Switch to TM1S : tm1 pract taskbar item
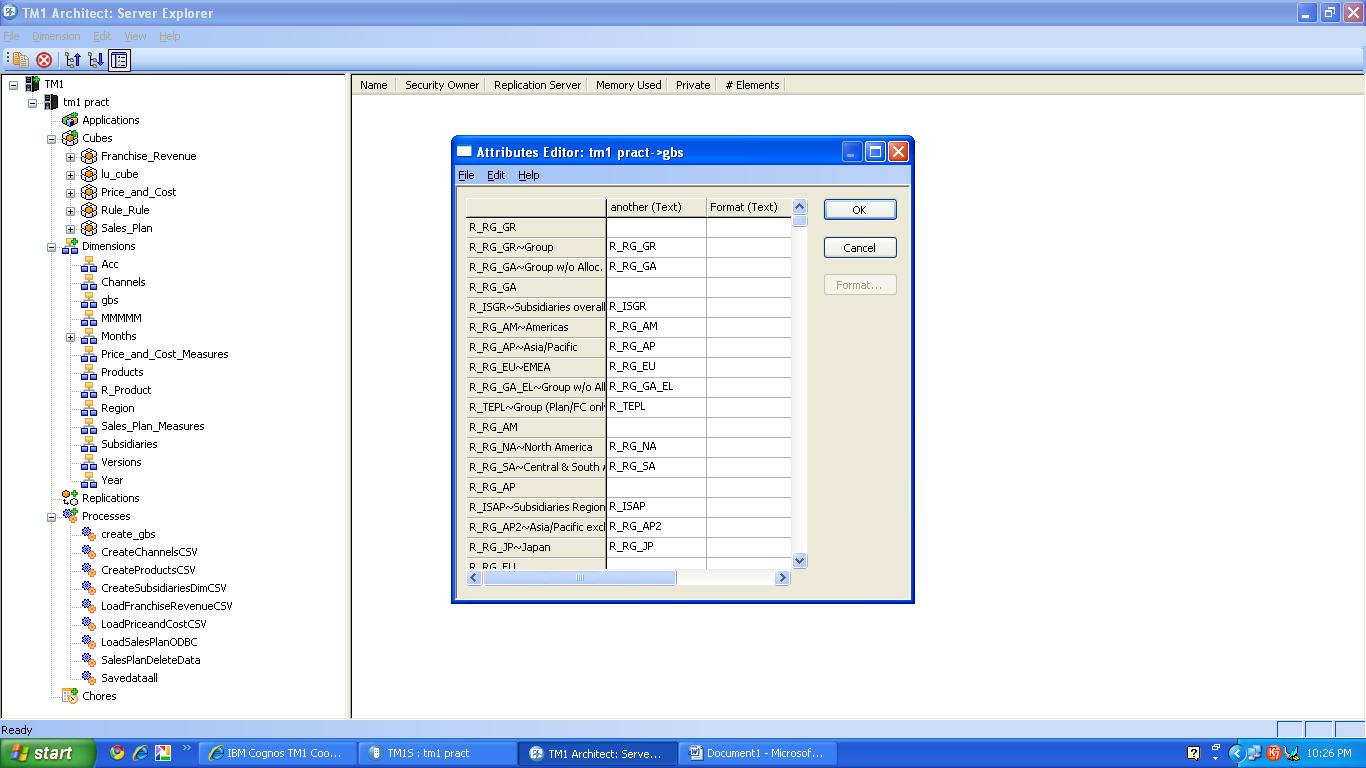The height and width of the screenshot is (768, 1366). click(x=437, y=753)
